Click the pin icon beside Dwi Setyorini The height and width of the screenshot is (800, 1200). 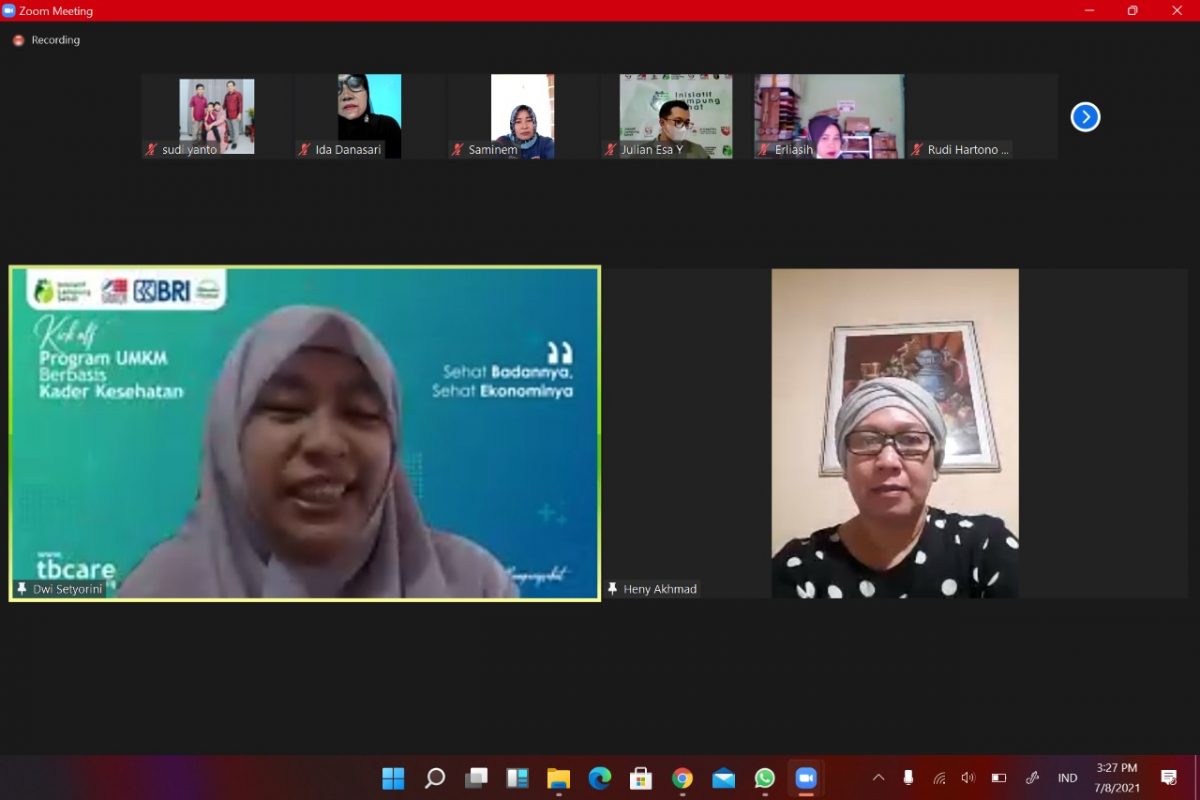[21, 589]
